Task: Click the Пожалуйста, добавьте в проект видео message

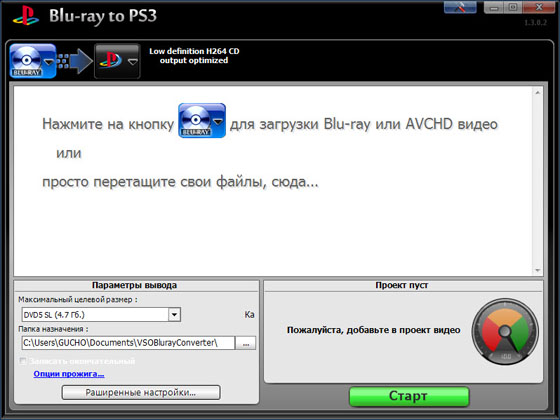Action: click(374, 330)
